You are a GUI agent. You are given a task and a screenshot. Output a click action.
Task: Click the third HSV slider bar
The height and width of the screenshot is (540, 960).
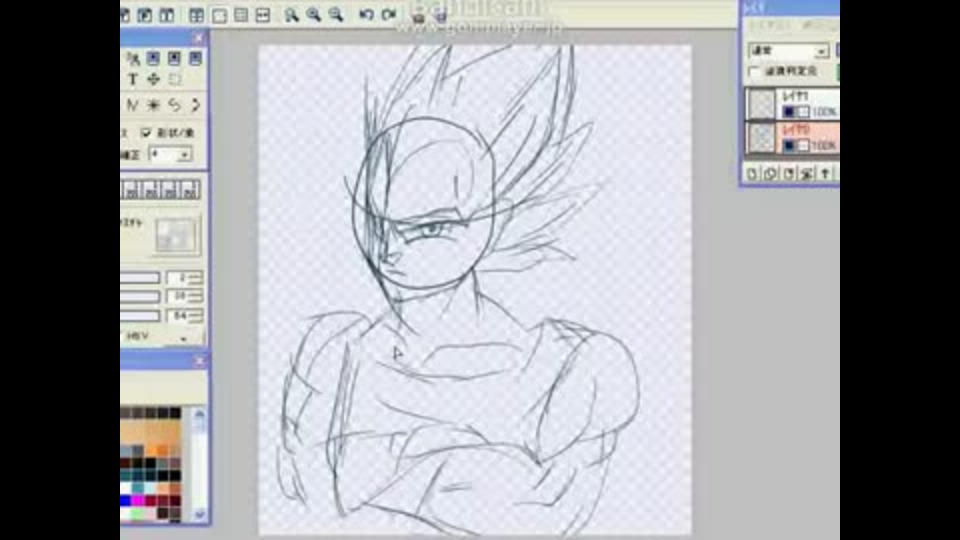(140, 317)
